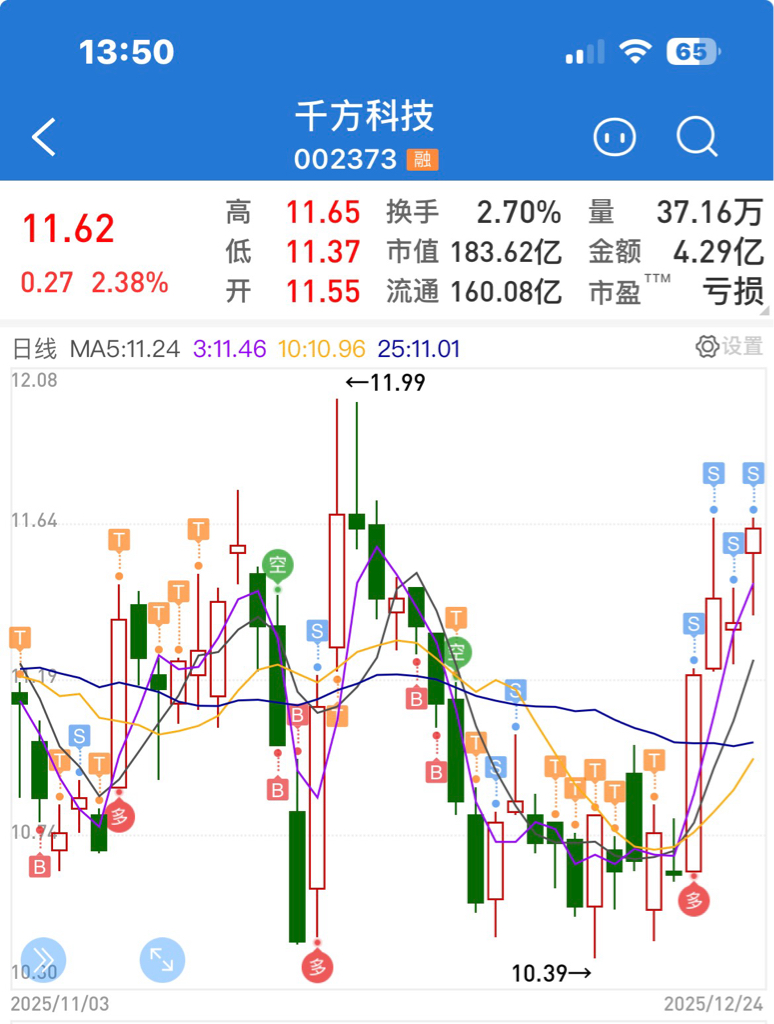Tap the end date 2025/12/24
Screen dimensions: 774x1024
pos(714,1004)
